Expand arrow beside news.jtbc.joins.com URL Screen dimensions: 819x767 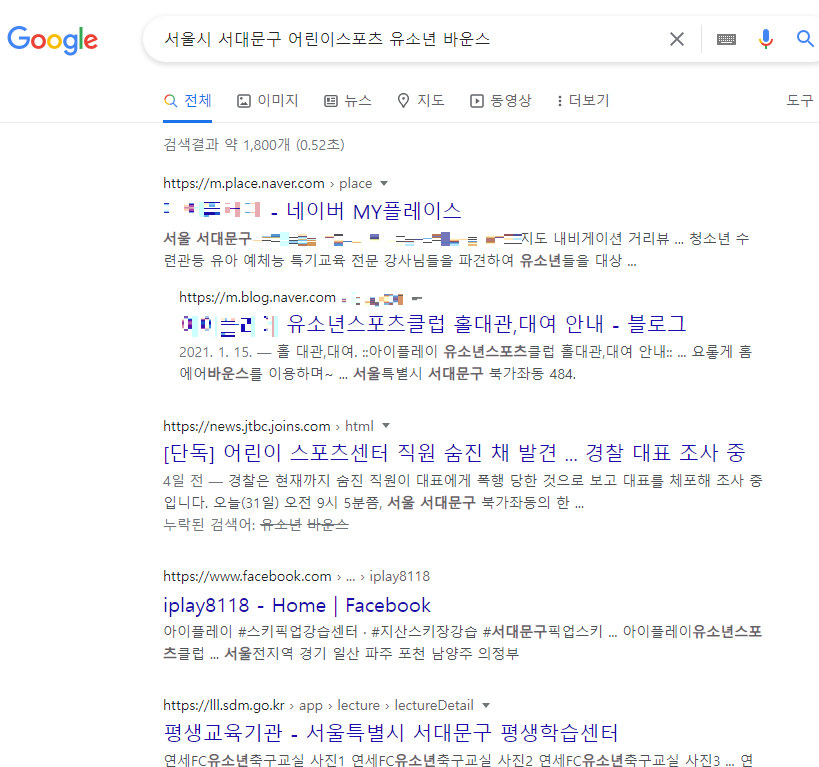pyautogui.click(x=386, y=426)
